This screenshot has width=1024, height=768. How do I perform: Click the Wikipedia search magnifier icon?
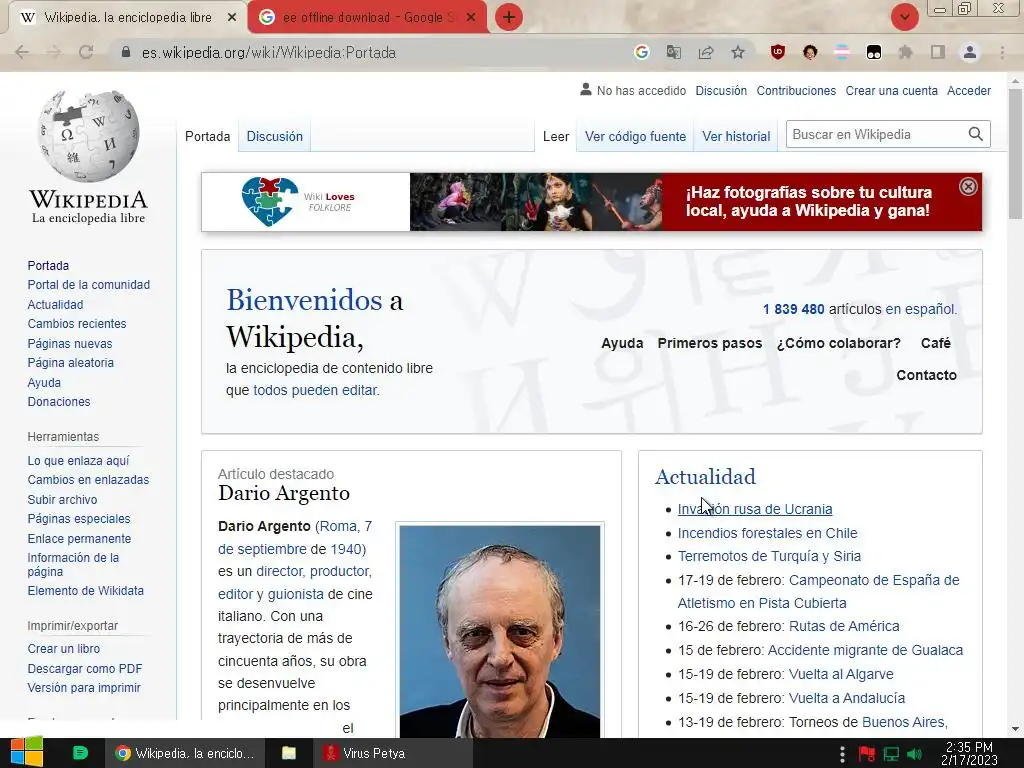click(976, 134)
